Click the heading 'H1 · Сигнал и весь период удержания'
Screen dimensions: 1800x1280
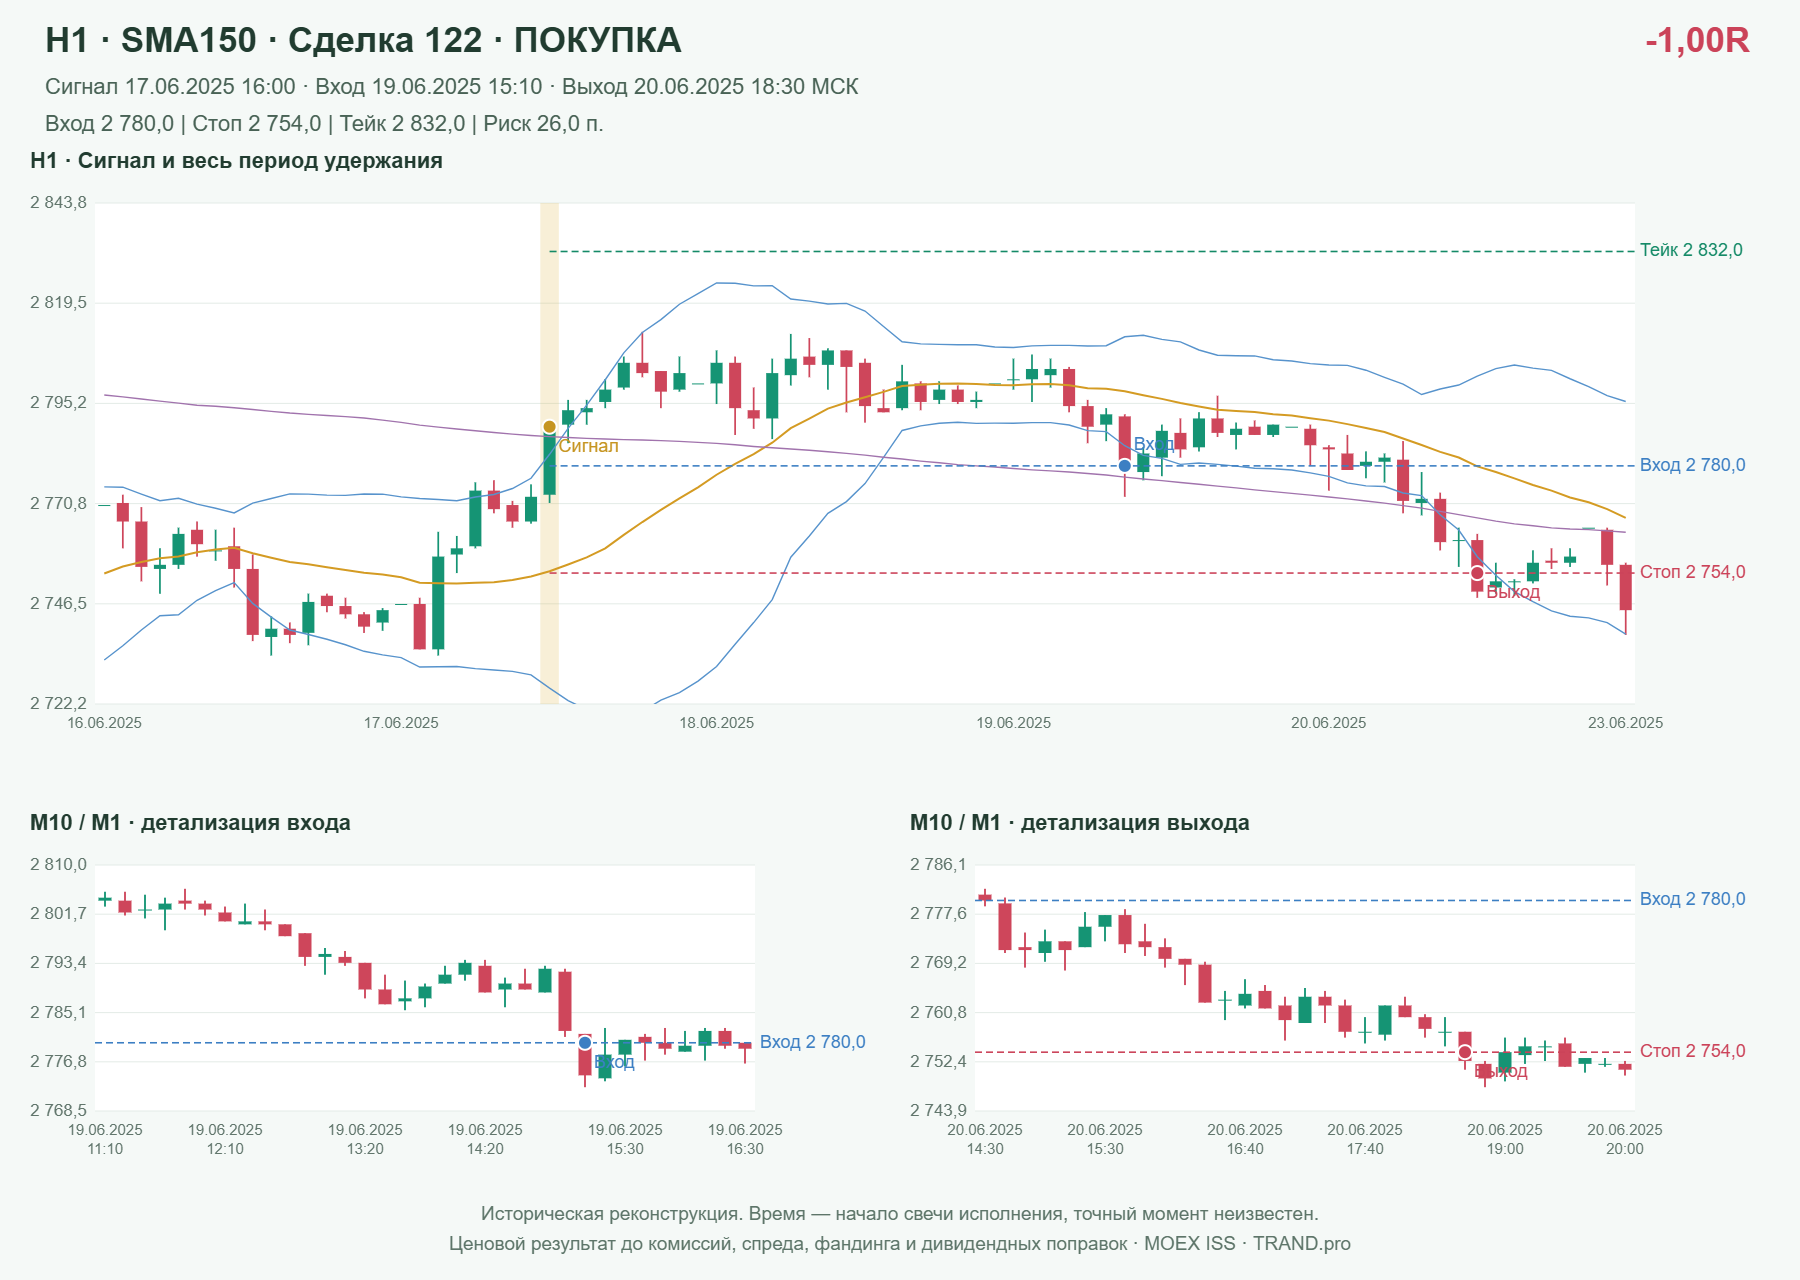(x=236, y=161)
